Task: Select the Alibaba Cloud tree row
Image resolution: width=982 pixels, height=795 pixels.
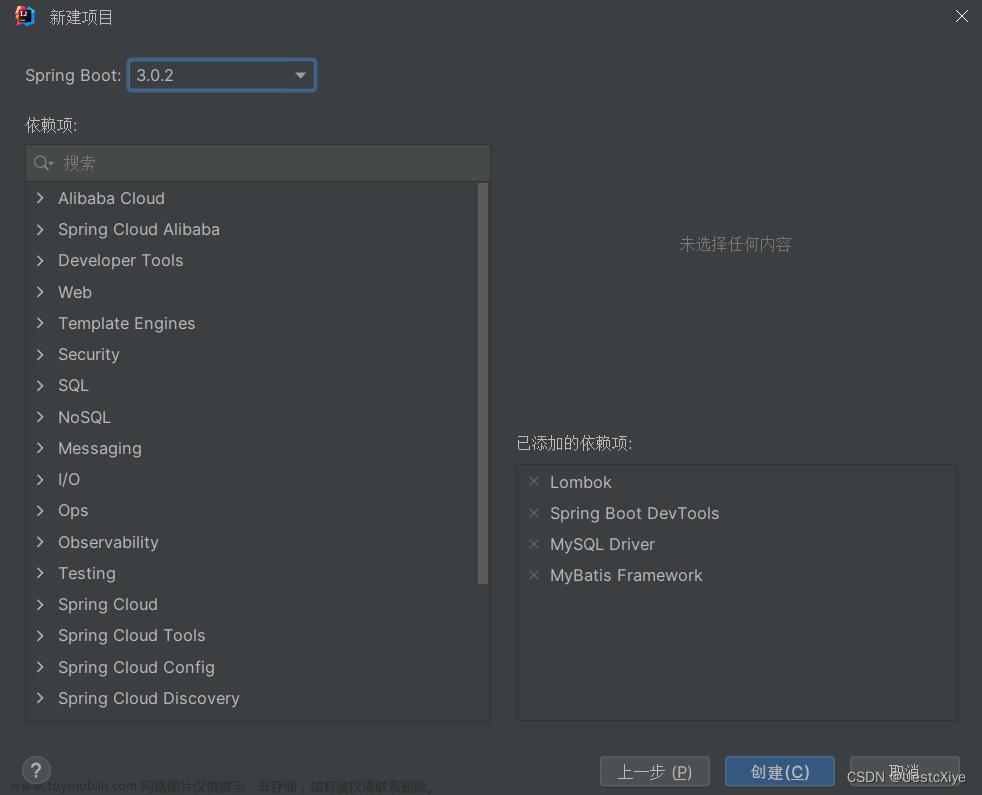Action: (252, 198)
